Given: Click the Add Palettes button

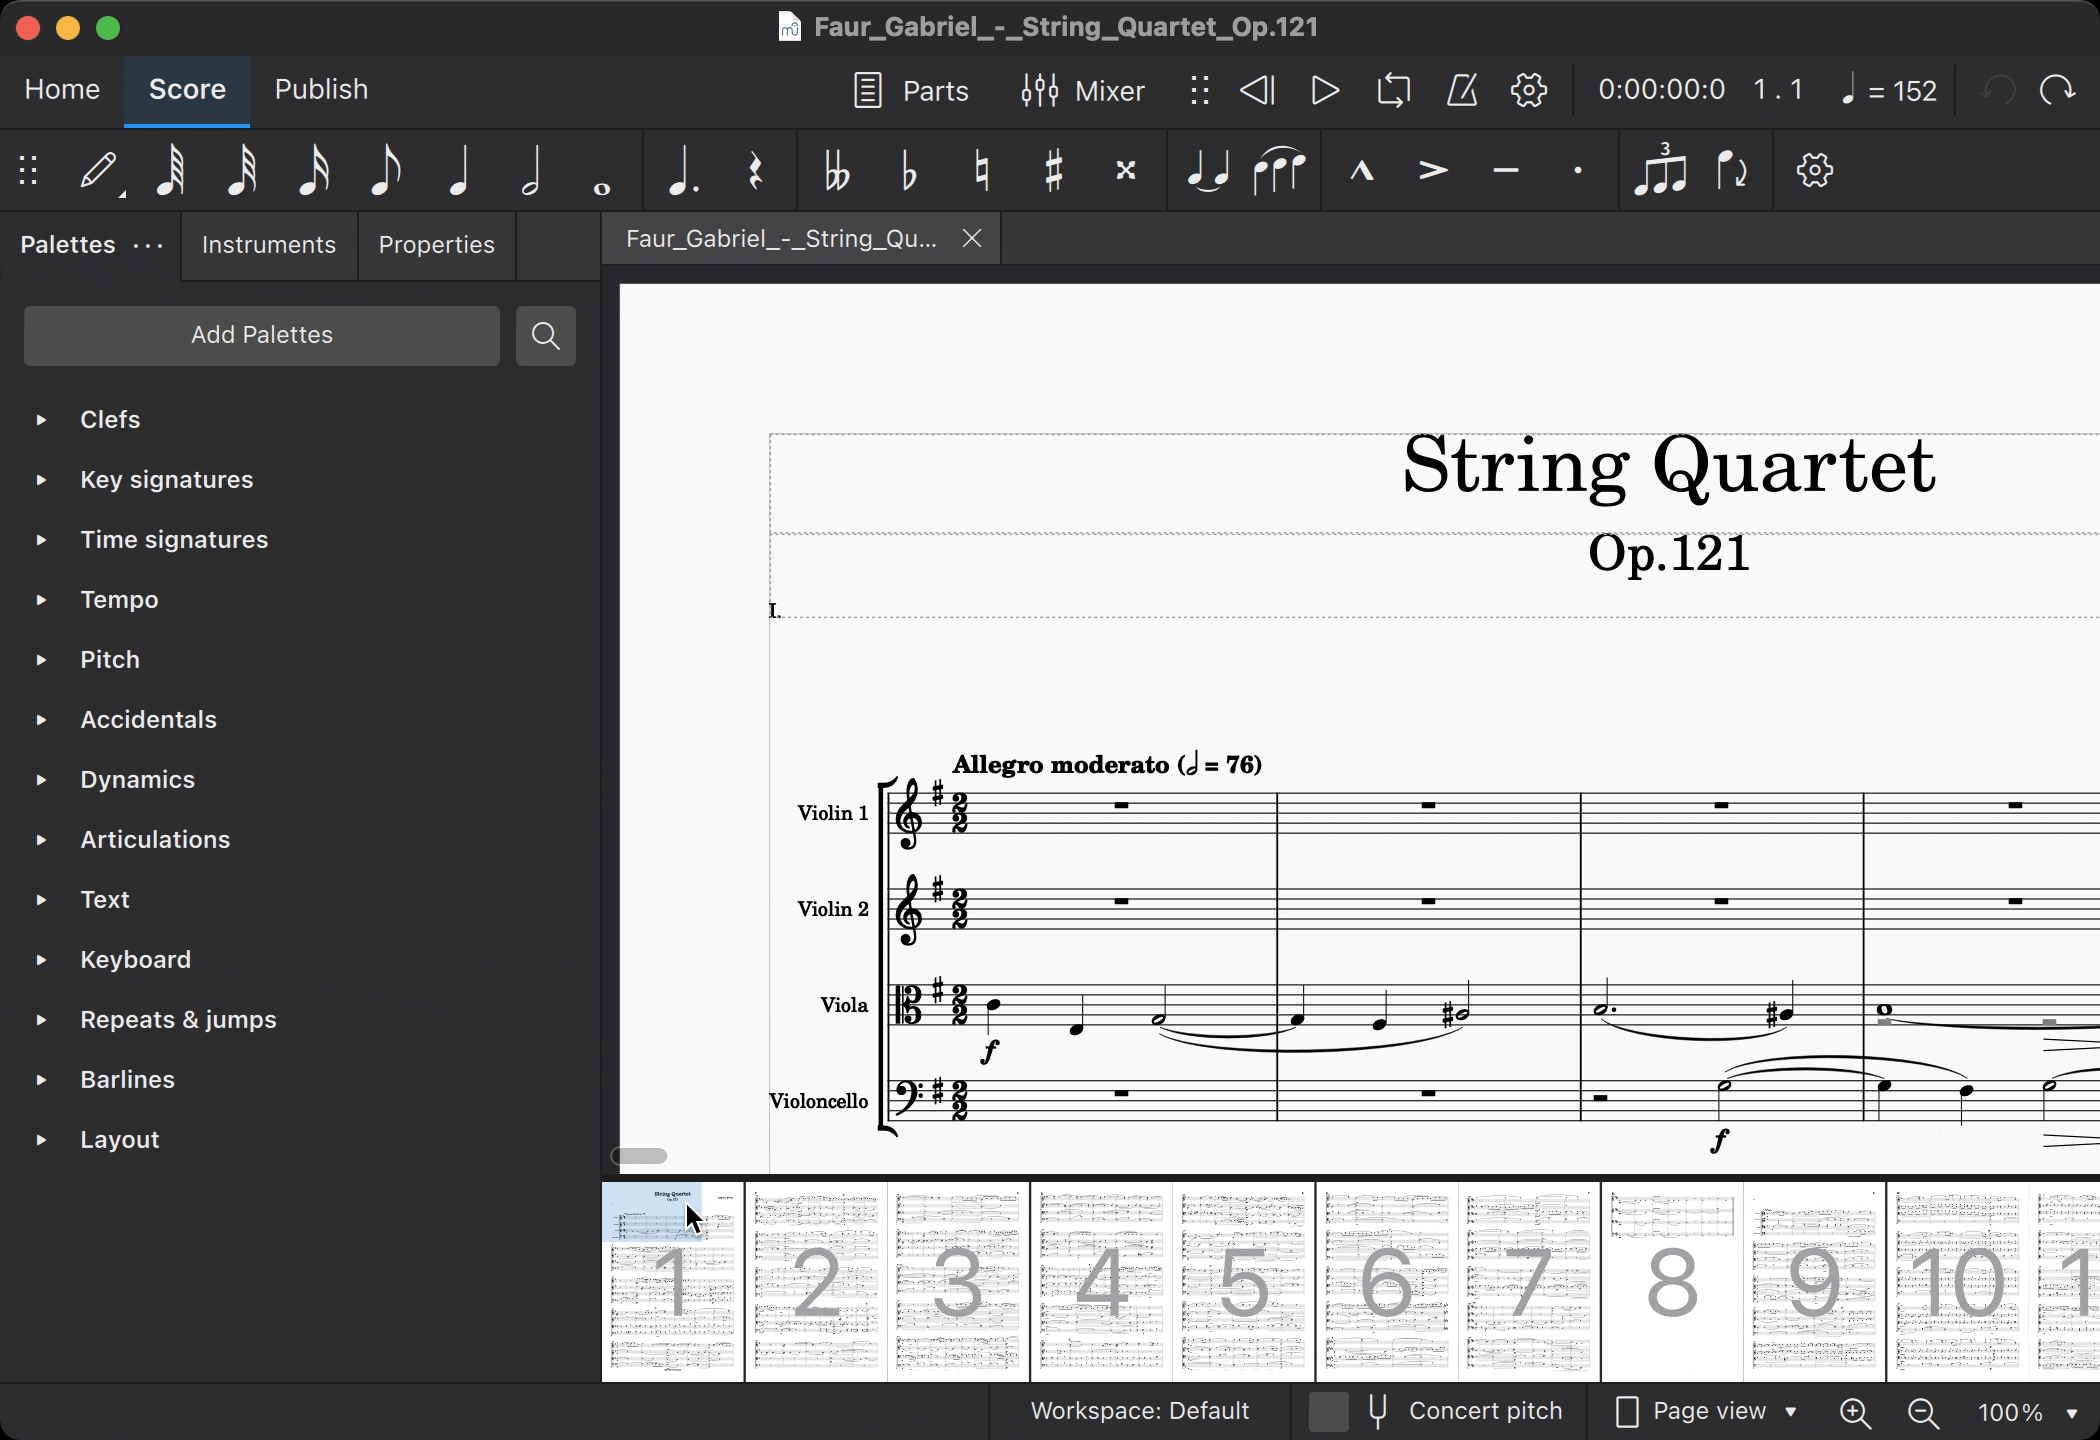Looking at the screenshot, I should click(x=262, y=335).
